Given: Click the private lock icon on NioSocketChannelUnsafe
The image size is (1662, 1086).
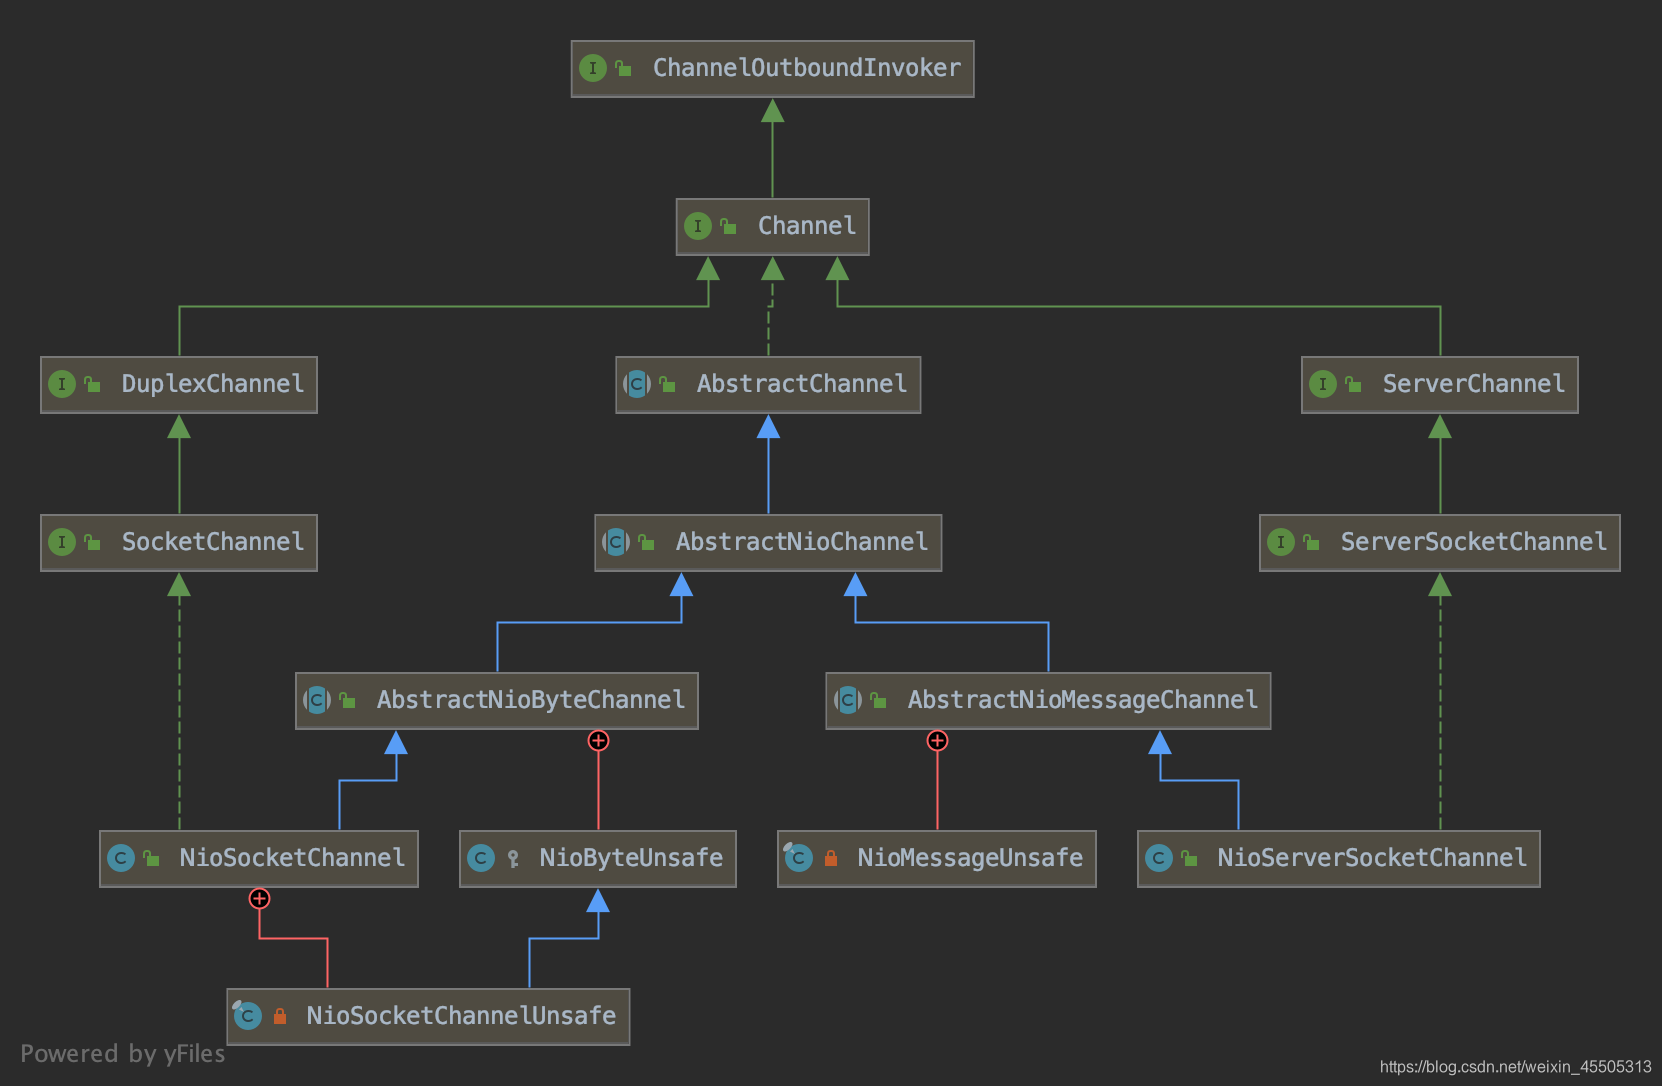Looking at the screenshot, I should click(280, 1016).
